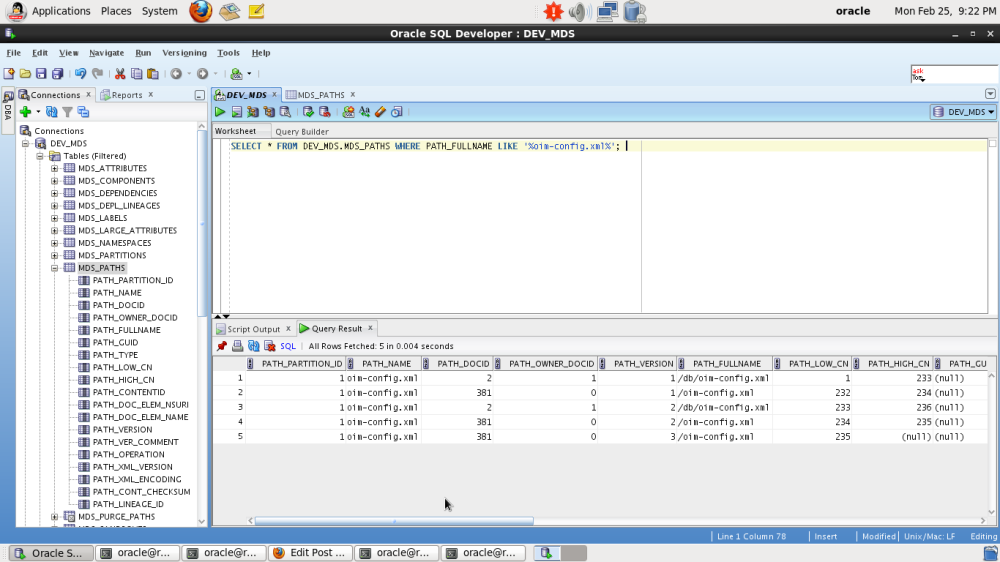
Task: Run statement with green play icon
Action: pos(220,112)
